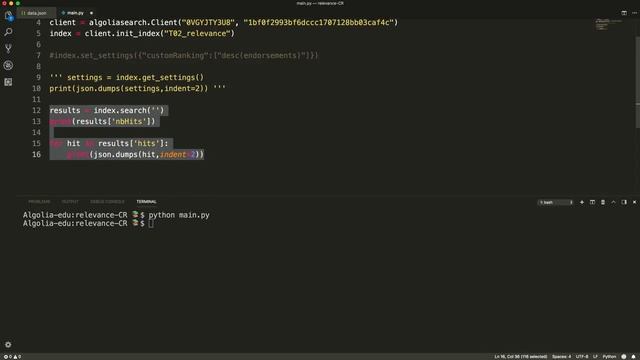Click line number 12 in gutter
This screenshot has width=640, height=360.
(36, 110)
